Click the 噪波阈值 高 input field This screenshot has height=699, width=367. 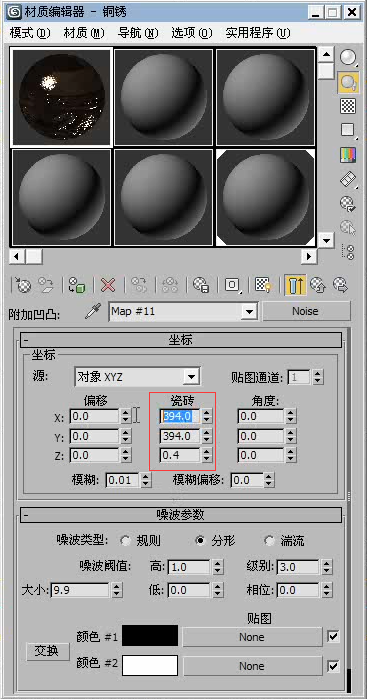click(x=189, y=567)
